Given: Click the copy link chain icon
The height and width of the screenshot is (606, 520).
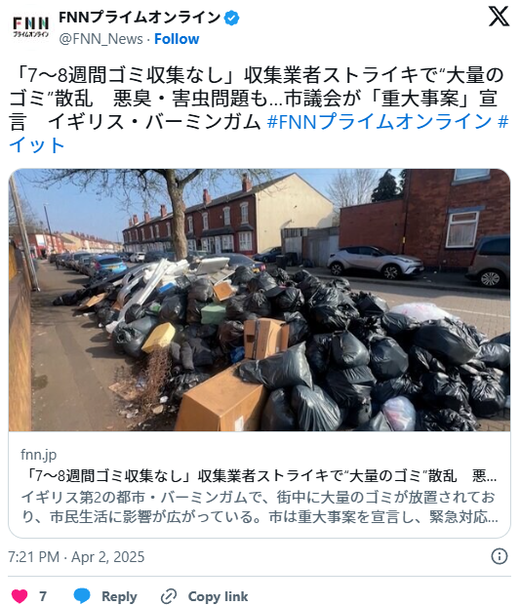Looking at the screenshot, I should tap(169, 596).
